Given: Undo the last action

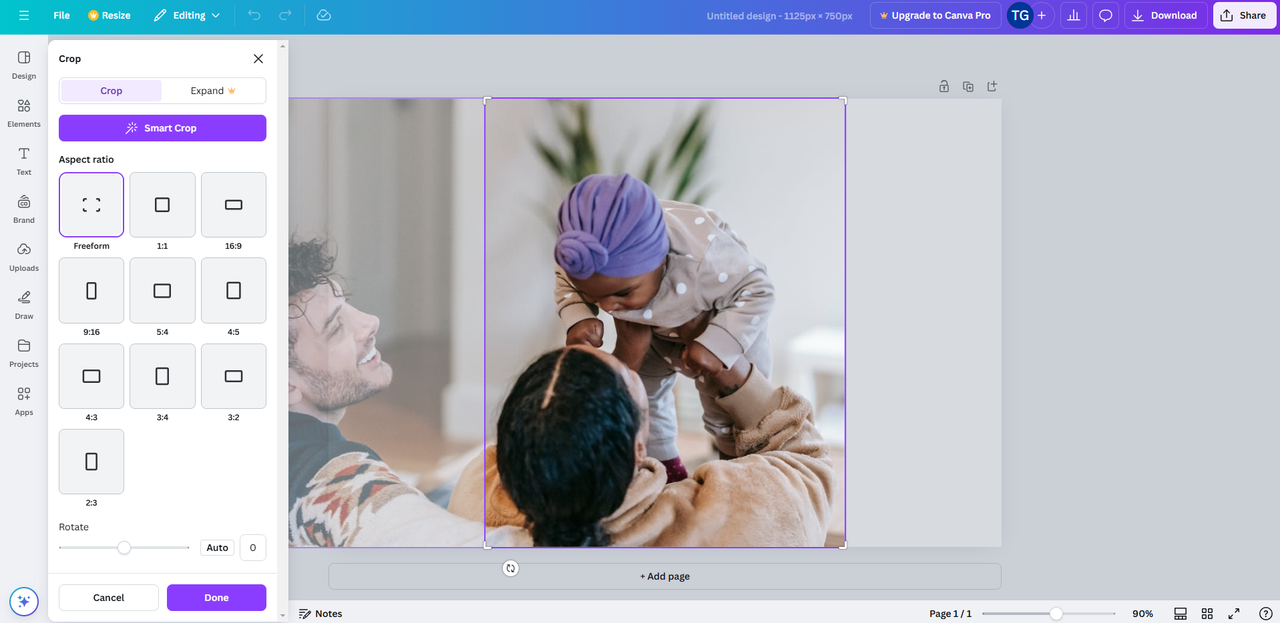Looking at the screenshot, I should pos(254,15).
